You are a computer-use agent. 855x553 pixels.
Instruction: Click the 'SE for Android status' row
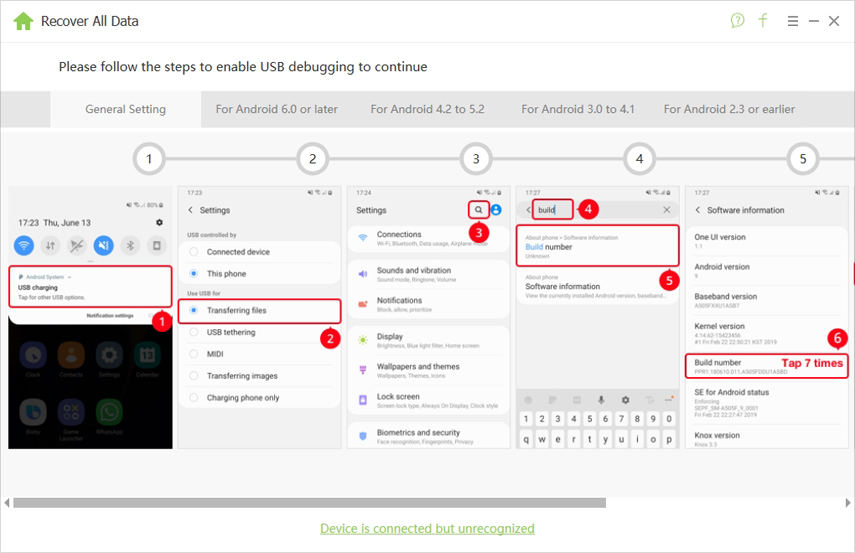click(767, 403)
